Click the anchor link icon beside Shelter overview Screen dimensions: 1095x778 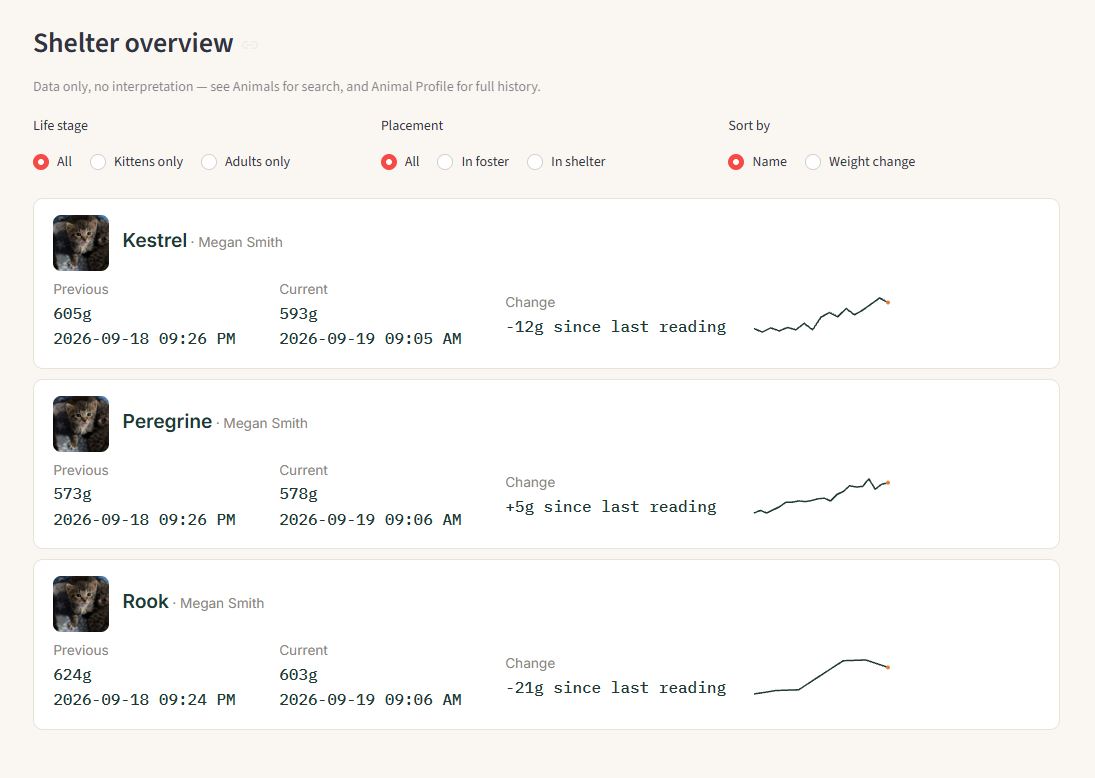click(250, 45)
